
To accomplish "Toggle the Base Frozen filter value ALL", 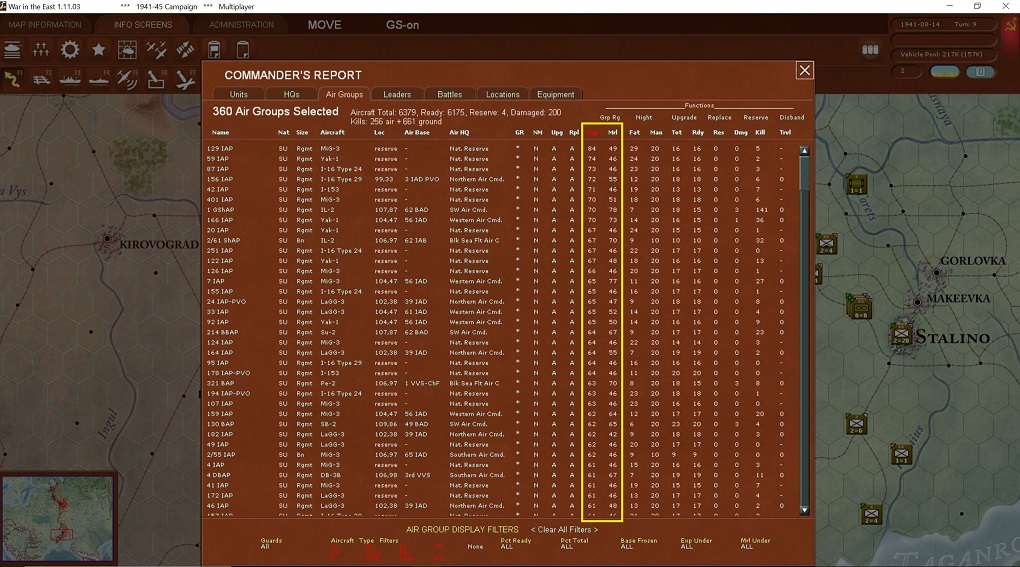I will 626,547.
